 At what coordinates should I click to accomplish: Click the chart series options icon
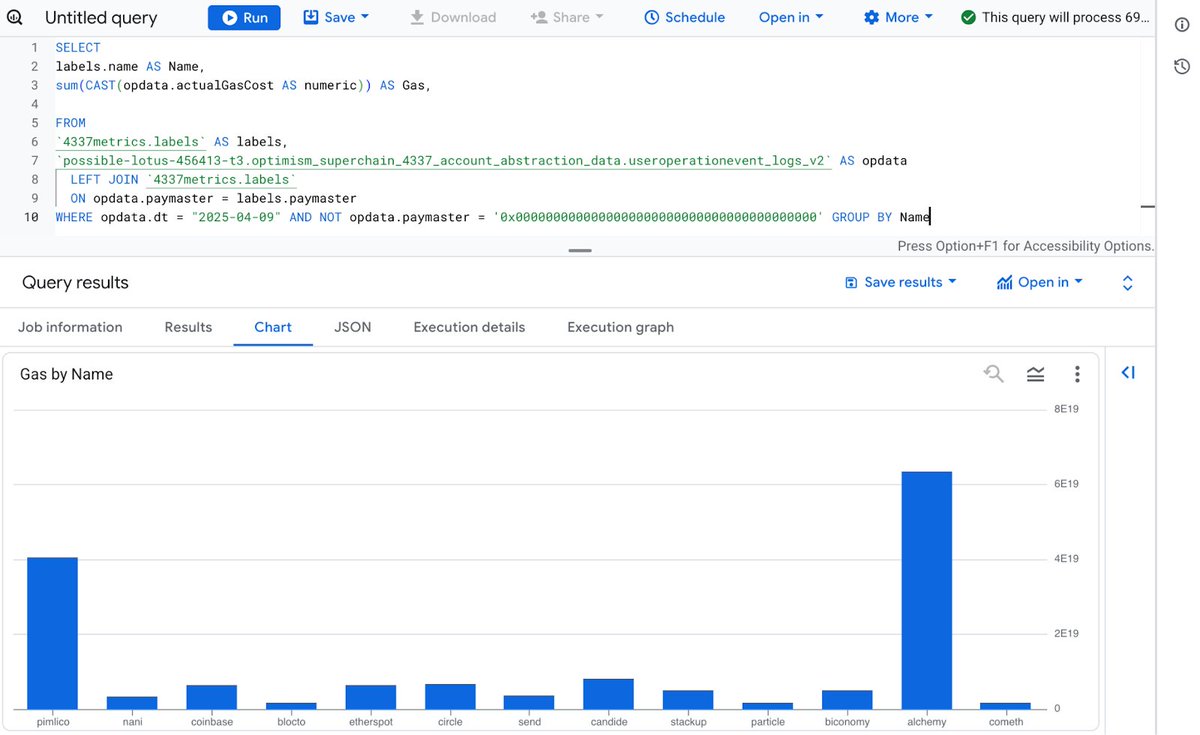[x=1036, y=374]
